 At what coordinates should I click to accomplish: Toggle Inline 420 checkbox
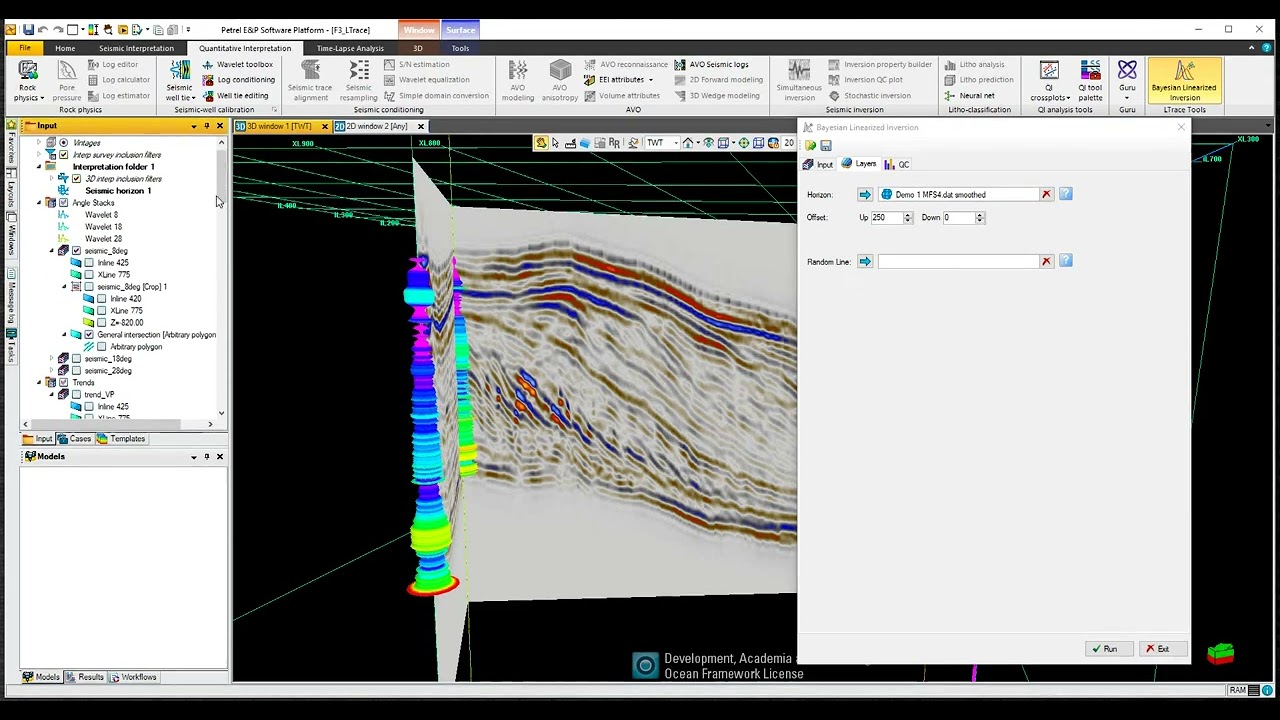click(x=101, y=299)
